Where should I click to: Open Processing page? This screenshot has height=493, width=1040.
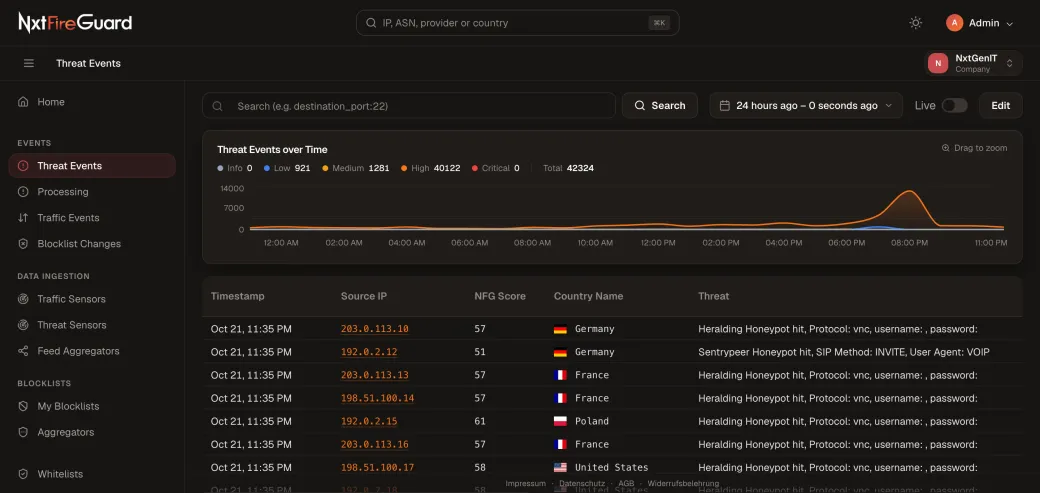click(92, 192)
